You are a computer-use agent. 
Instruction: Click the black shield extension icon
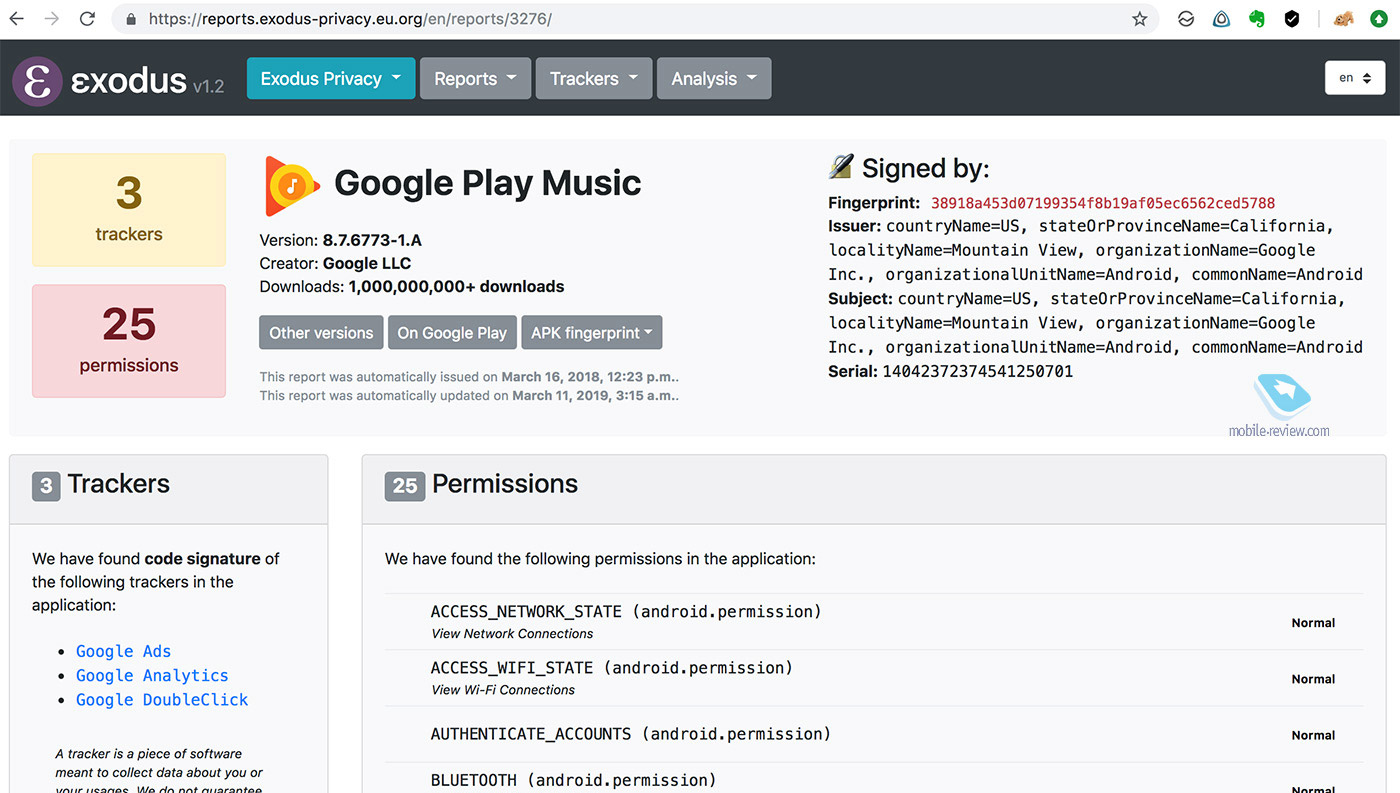(x=1292, y=19)
